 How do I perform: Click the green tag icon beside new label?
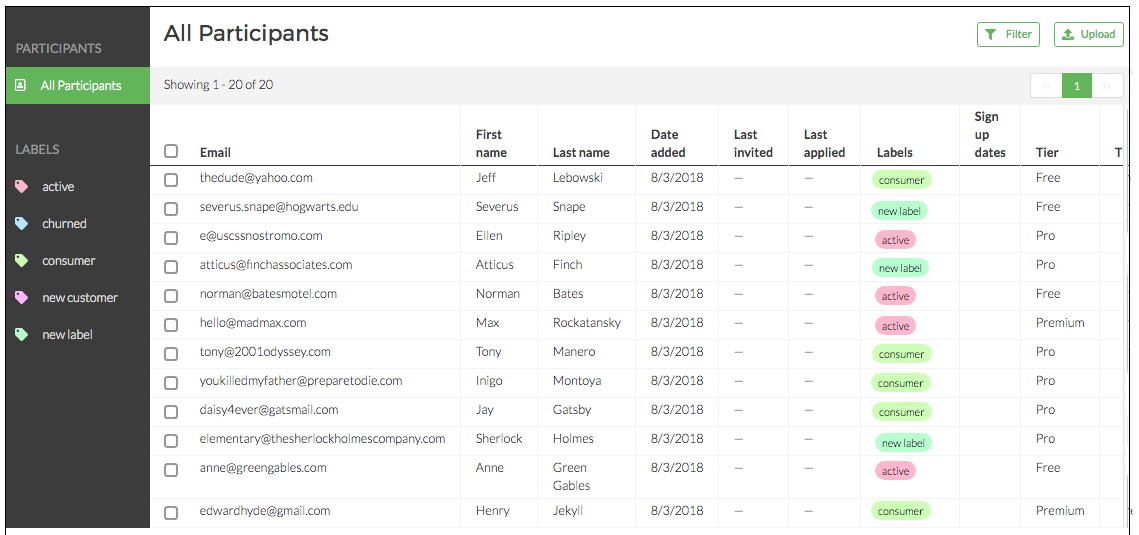[x=22, y=335]
